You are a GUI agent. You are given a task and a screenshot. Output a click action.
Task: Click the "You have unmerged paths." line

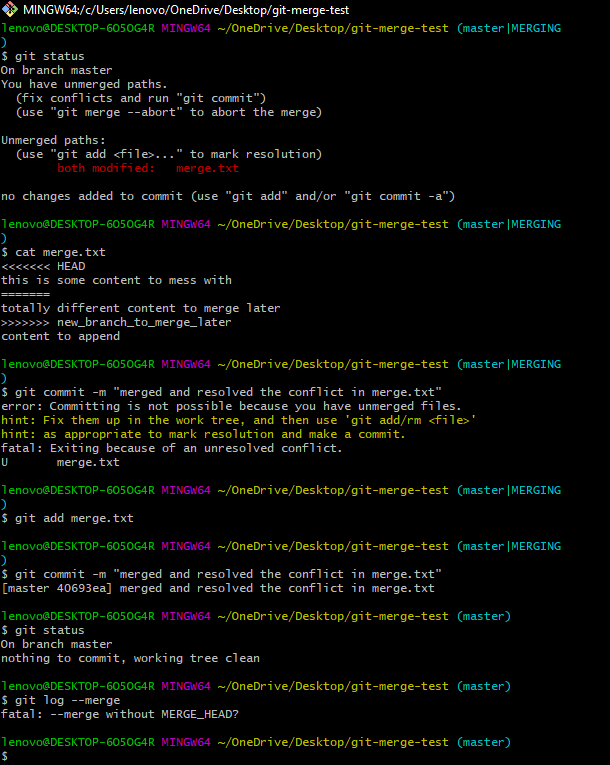(x=84, y=84)
